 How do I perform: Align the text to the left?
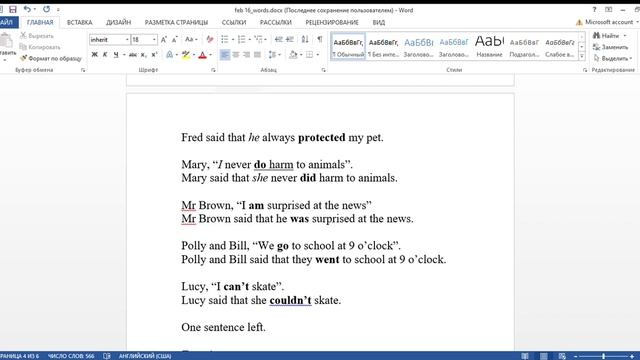[x=225, y=55]
